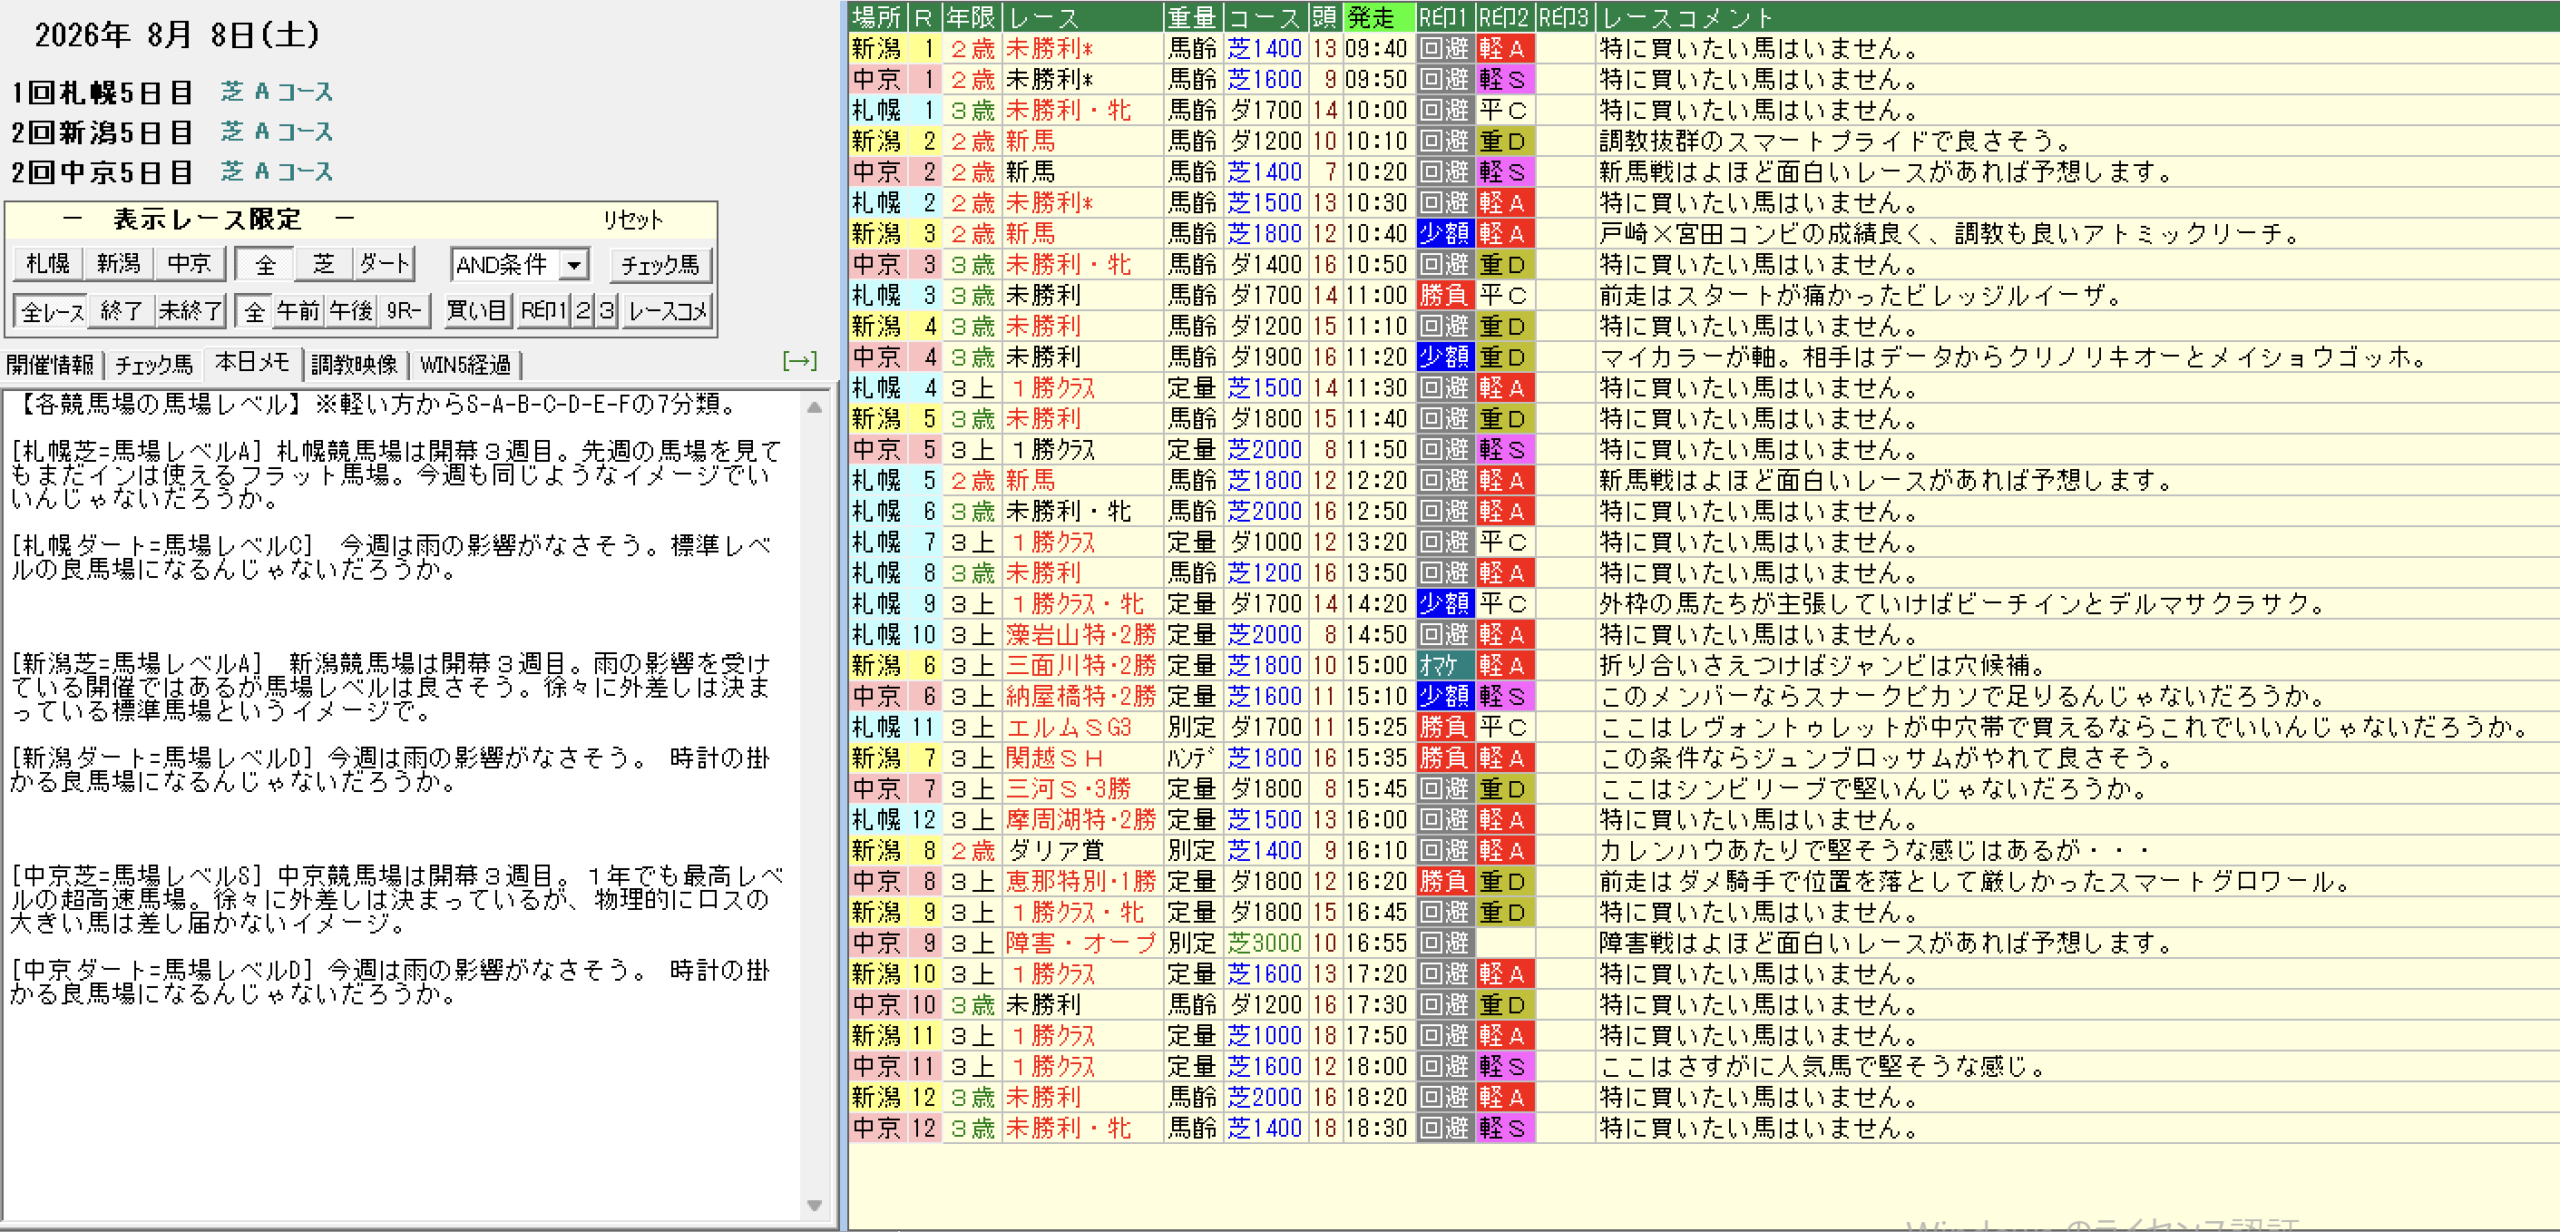Click the リセット reset button
The image size is (2560, 1232).
pos(632,220)
